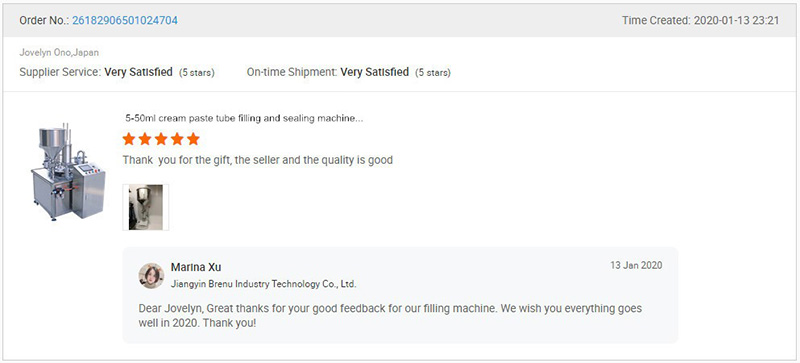Click the review text about the gift
The height and width of the screenshot is (363, 800).
coord(258,160)
